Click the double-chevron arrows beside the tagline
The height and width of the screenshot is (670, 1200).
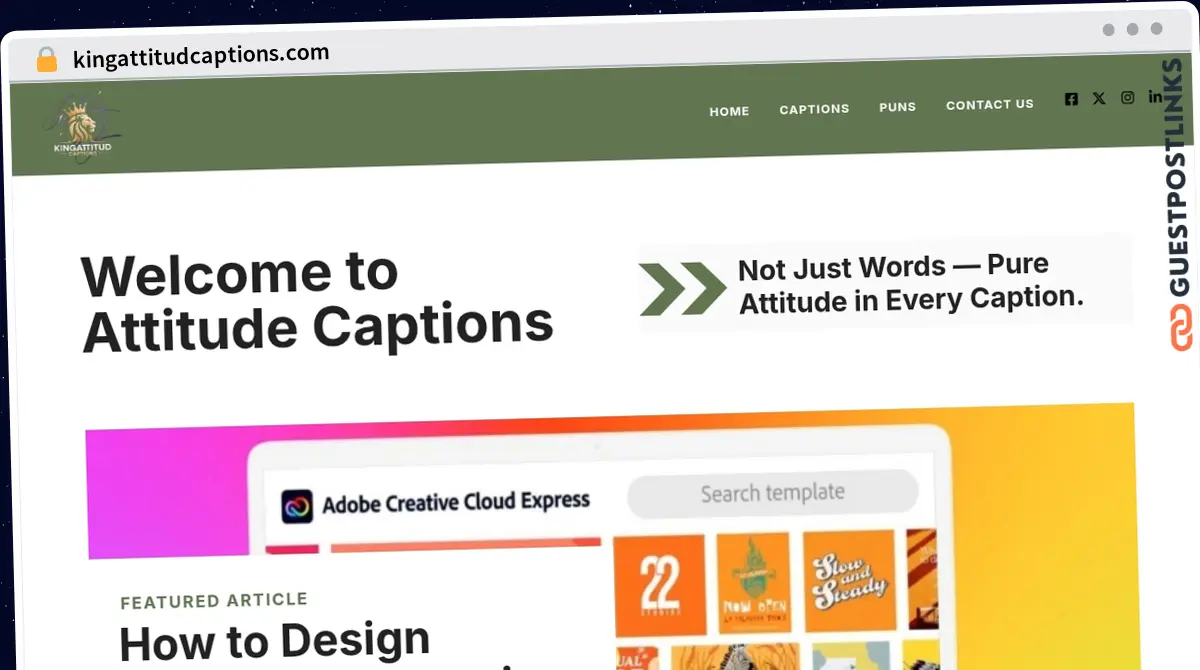click(x=682, y=286)
